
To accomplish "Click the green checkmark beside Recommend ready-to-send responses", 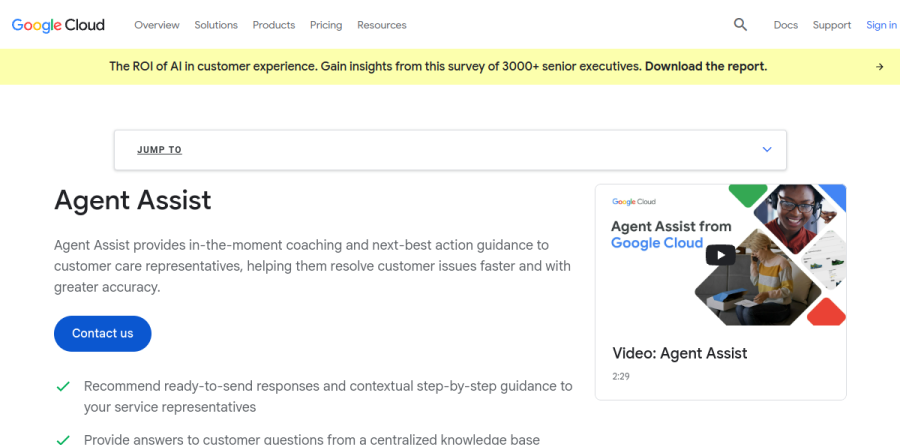I will [x=63, y=386].
